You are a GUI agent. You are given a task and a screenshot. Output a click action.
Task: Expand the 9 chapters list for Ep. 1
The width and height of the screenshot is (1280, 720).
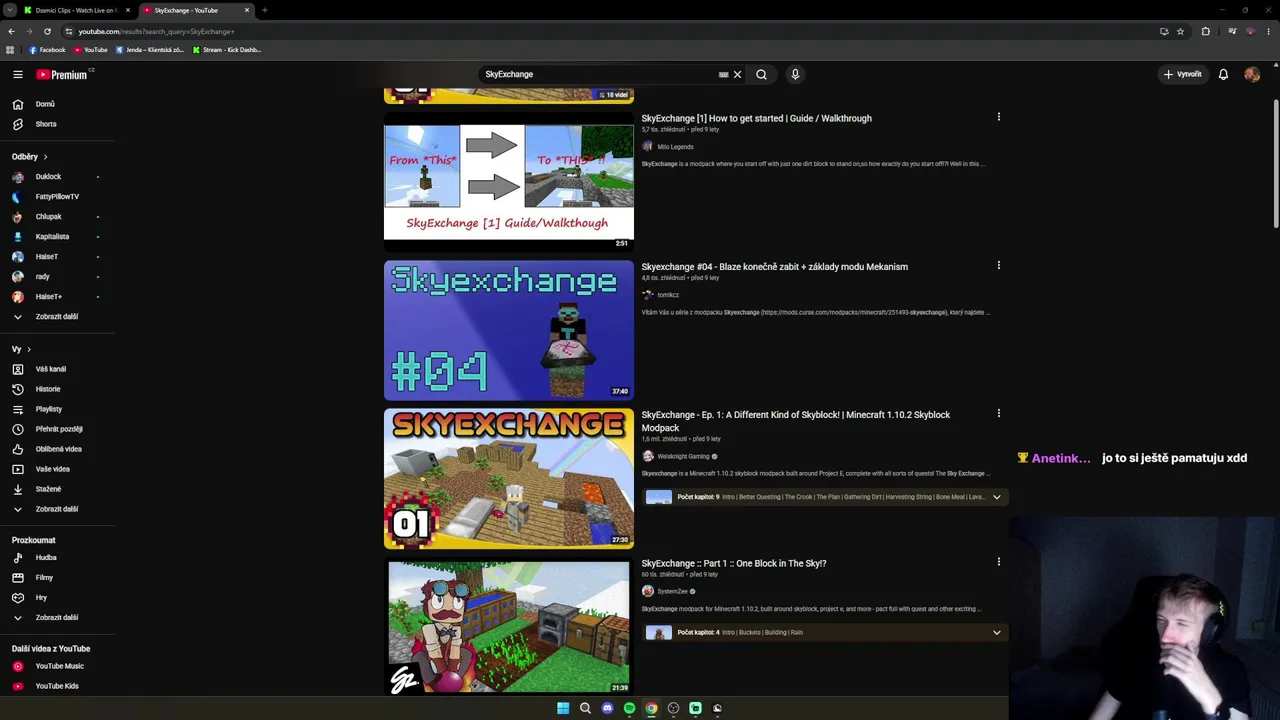[x=996, y=497]
